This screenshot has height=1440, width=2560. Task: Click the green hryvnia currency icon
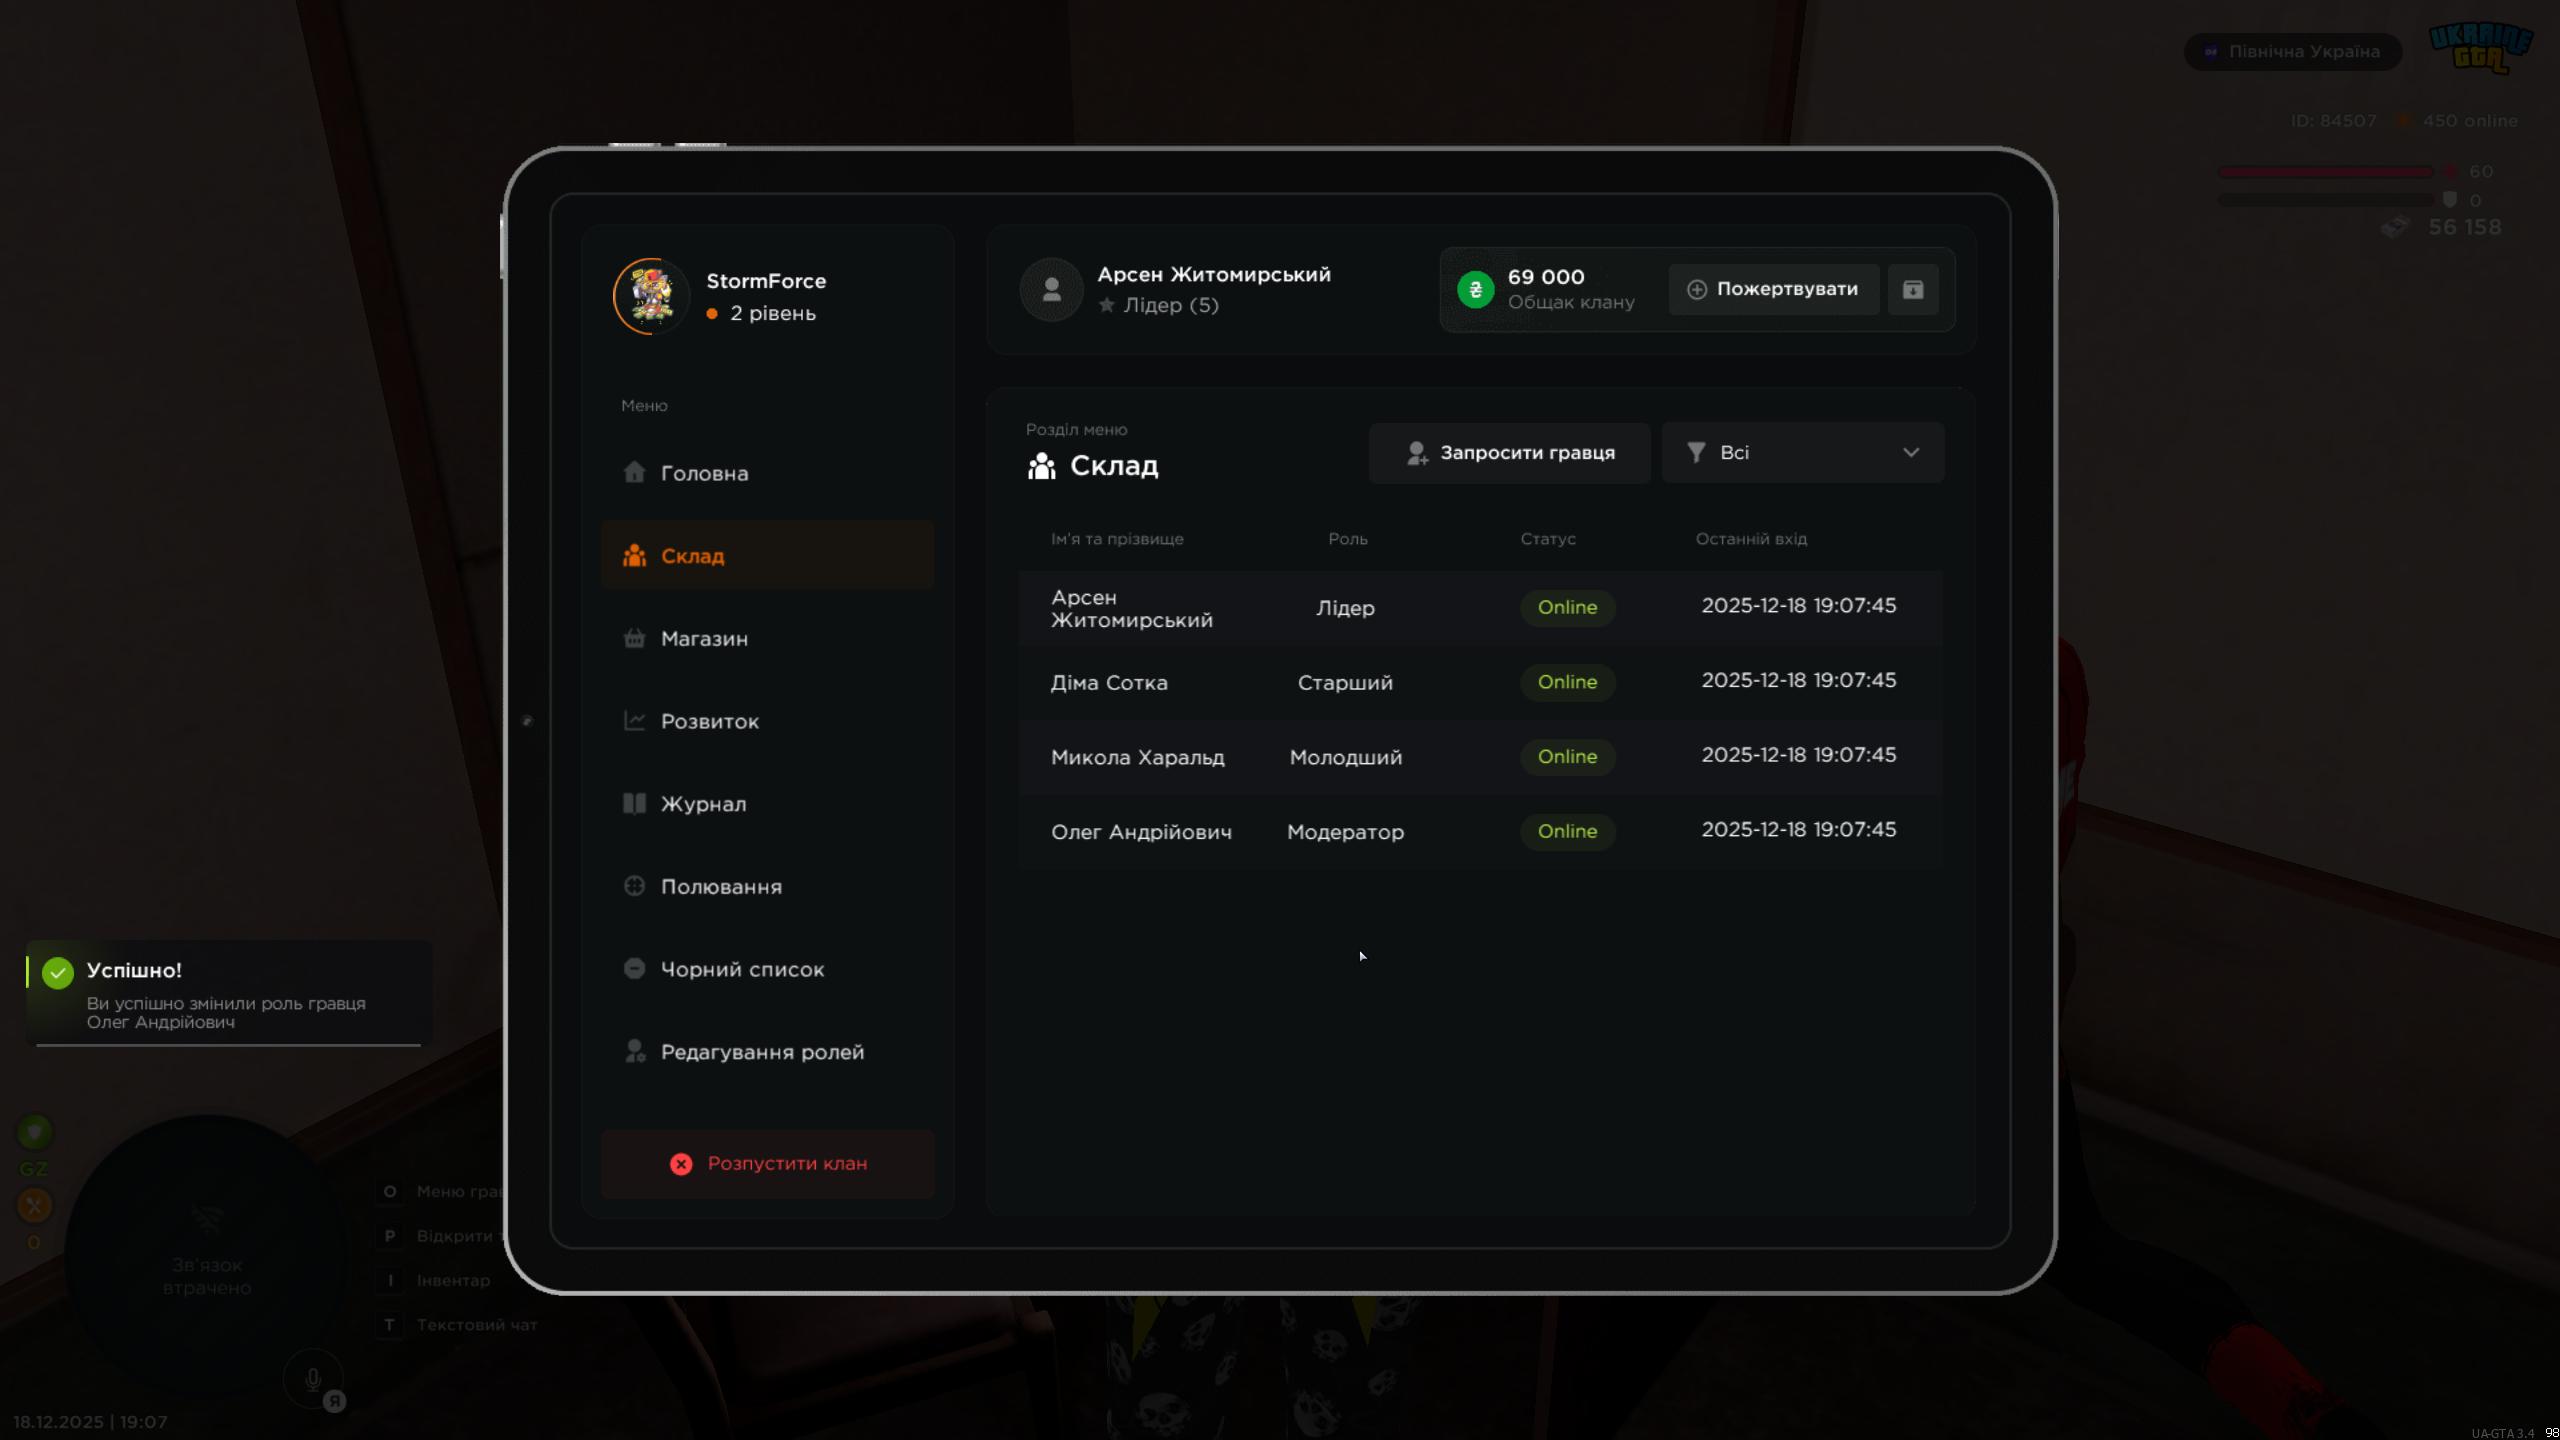coord(1475,289)
